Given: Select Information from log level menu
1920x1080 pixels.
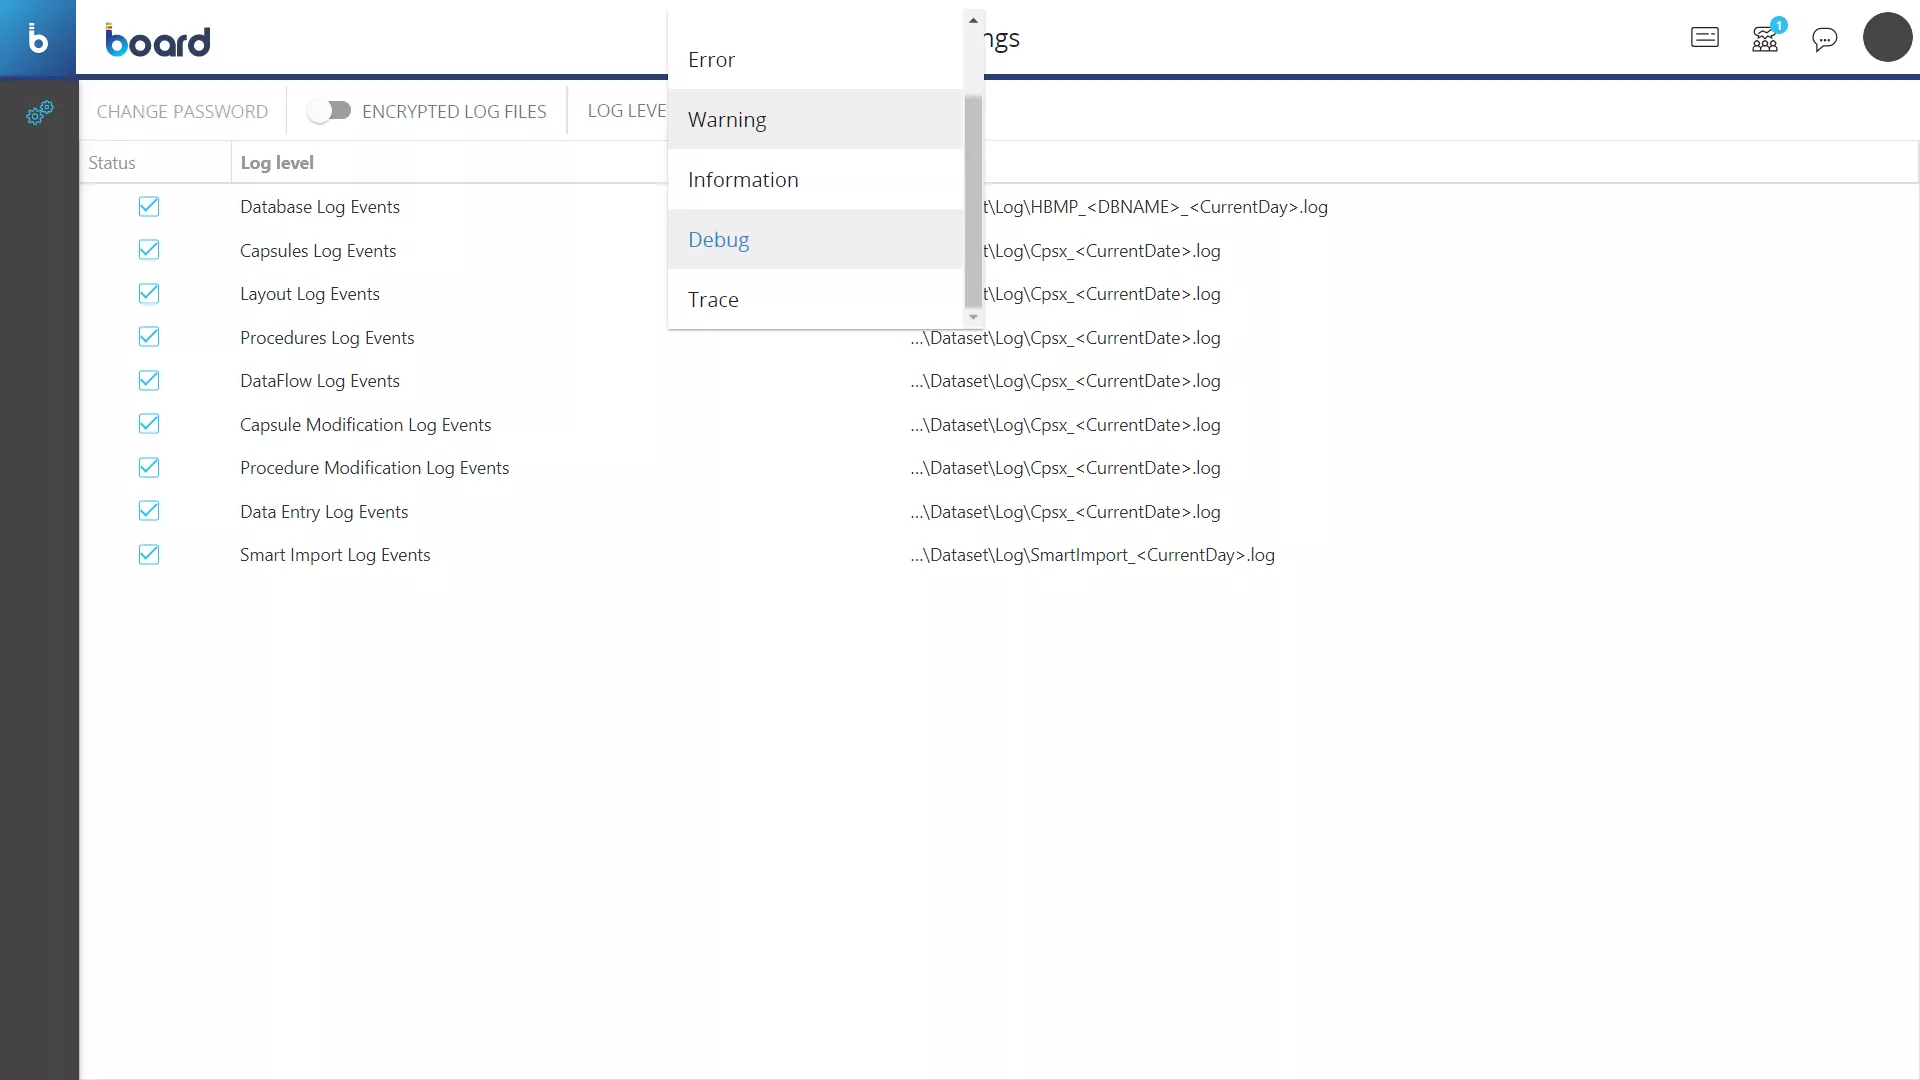Looking at the screenshot, I should [742, 178].
